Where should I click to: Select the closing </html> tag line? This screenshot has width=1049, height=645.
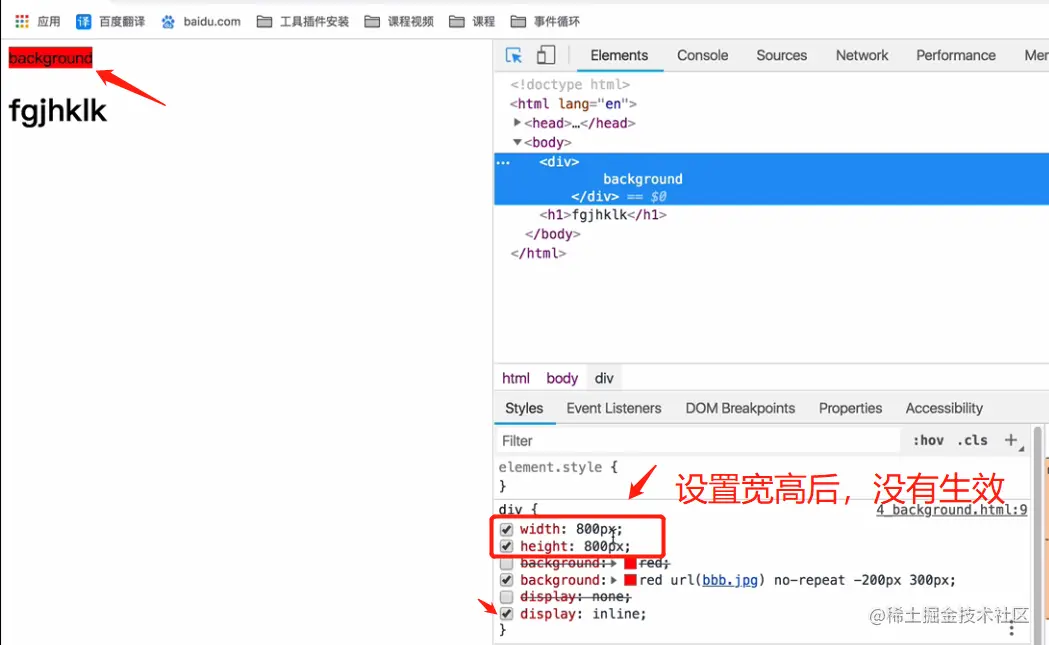coord(538,254)
